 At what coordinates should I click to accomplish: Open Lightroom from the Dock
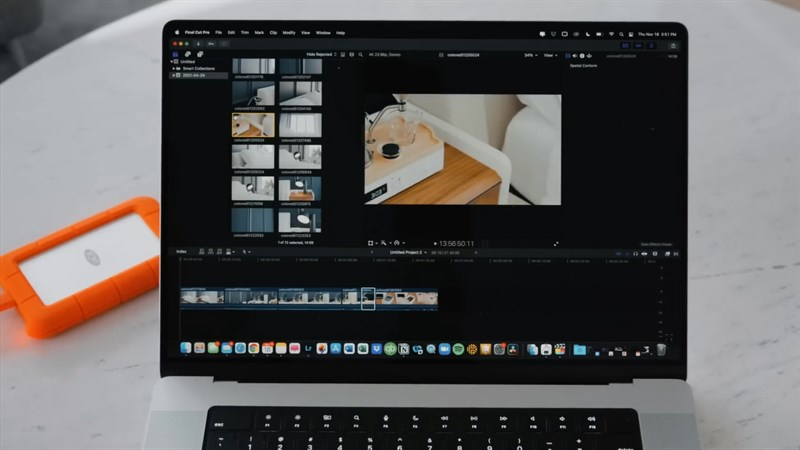coord(308,348)
